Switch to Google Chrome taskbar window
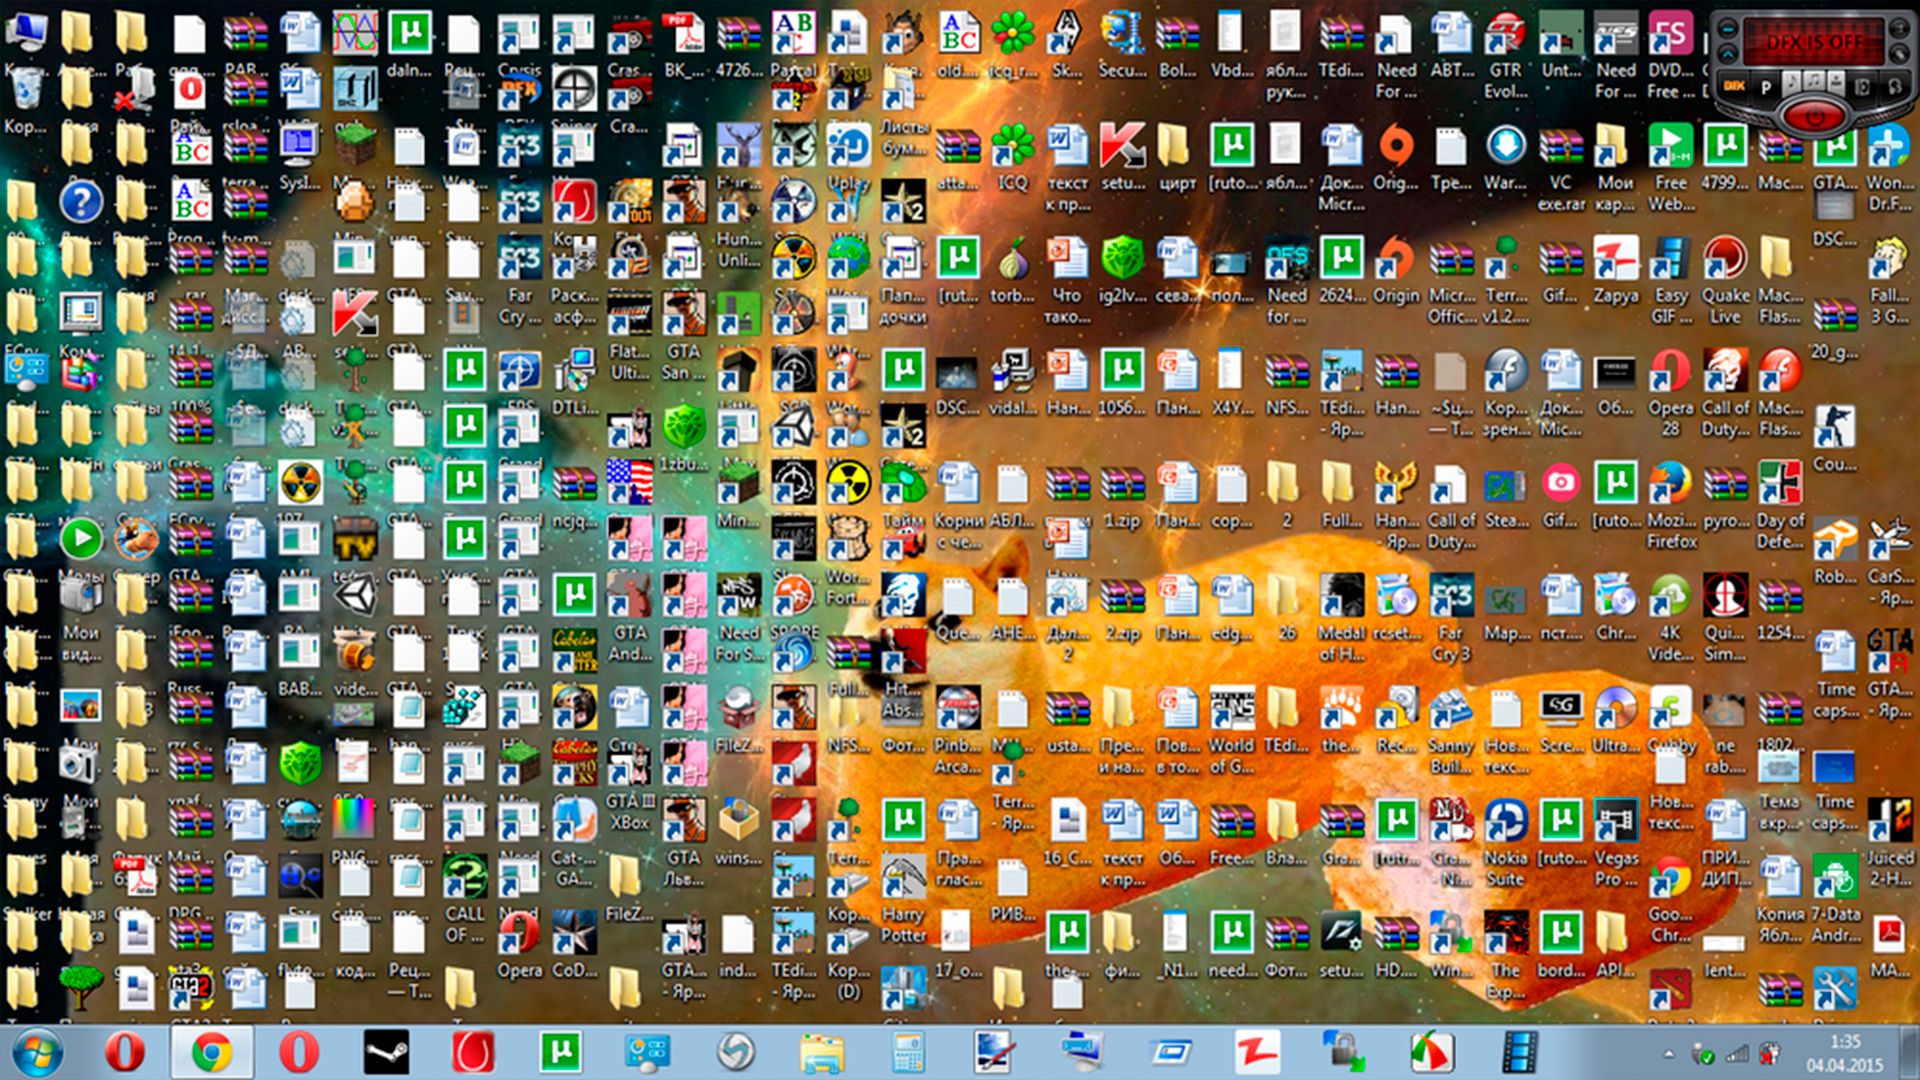The width and height of the screenshot is (1920, 1080). tap(212, 1053)
